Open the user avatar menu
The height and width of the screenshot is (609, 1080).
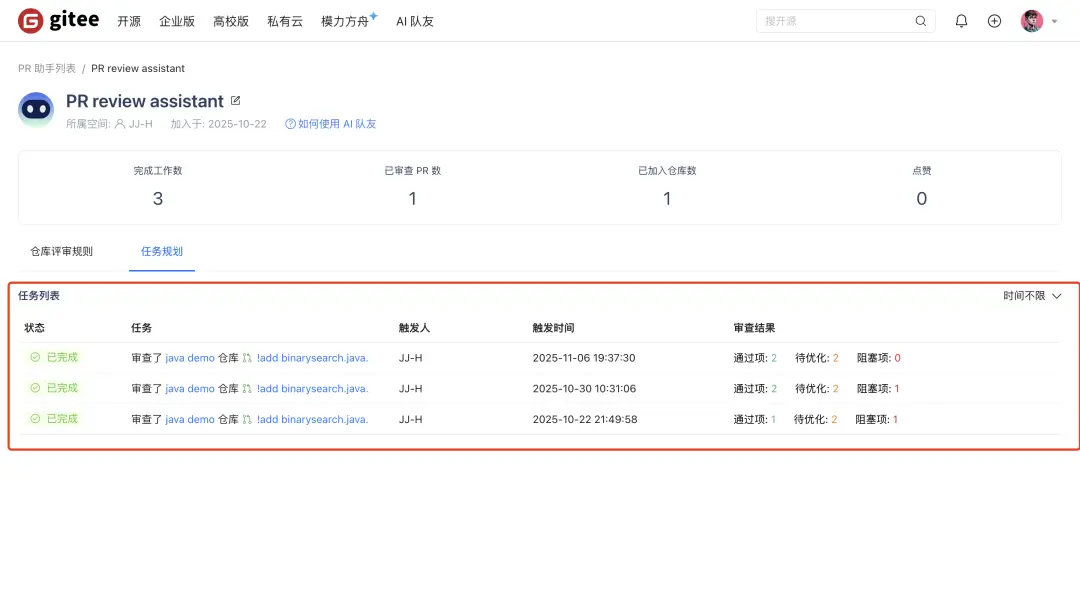click(1031, 21)
